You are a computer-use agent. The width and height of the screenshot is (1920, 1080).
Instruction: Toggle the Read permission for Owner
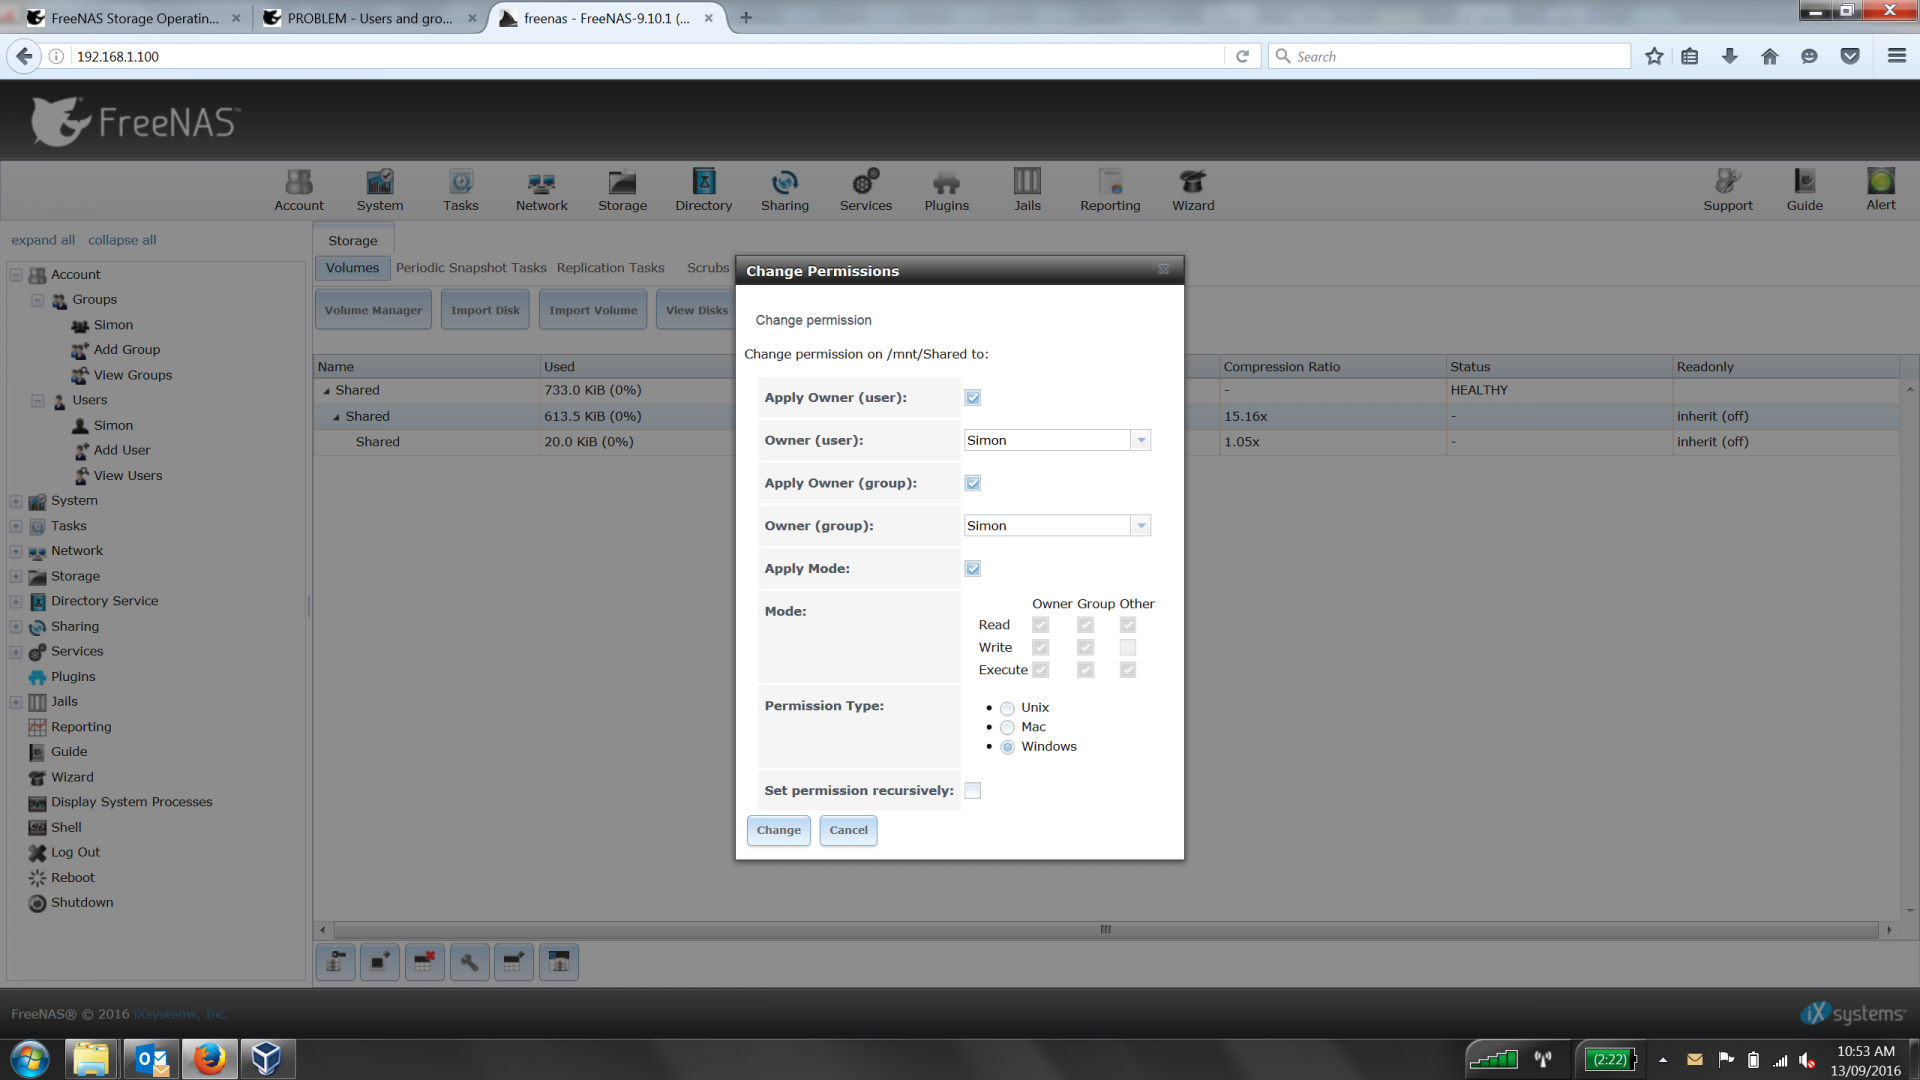click(x=1041, y=625)
